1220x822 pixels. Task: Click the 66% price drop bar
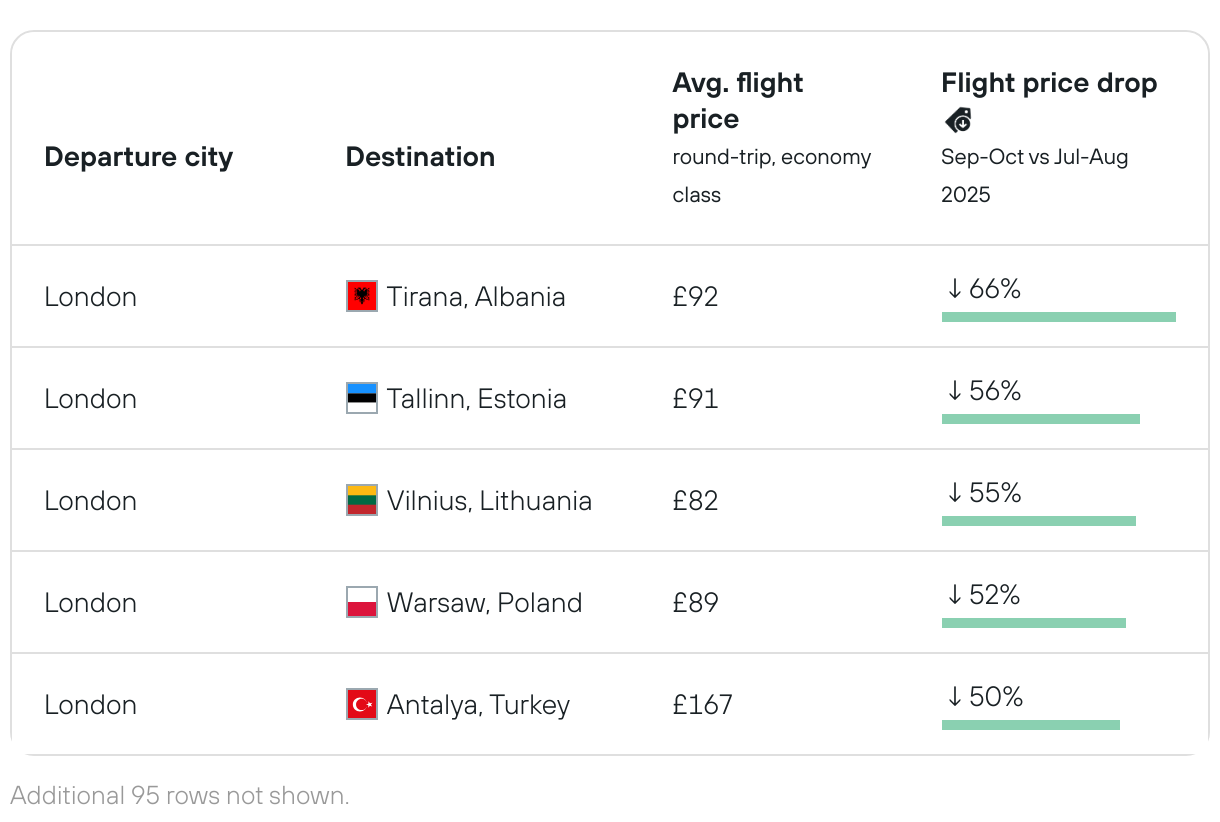1058,317
